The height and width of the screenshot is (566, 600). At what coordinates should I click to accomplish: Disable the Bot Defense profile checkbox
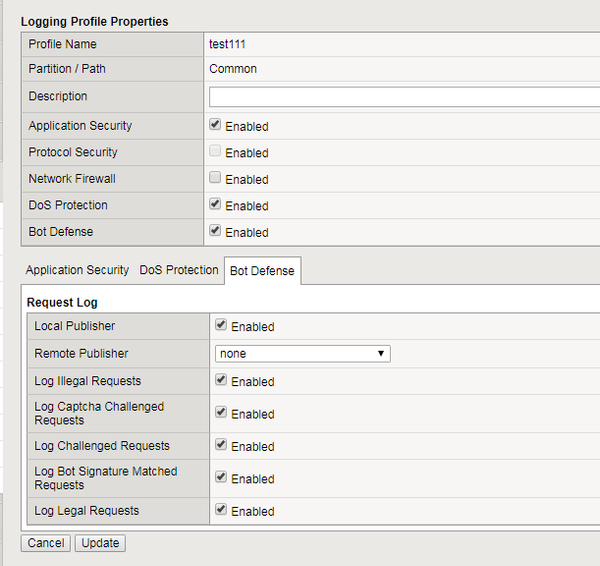tap(215, 231)
